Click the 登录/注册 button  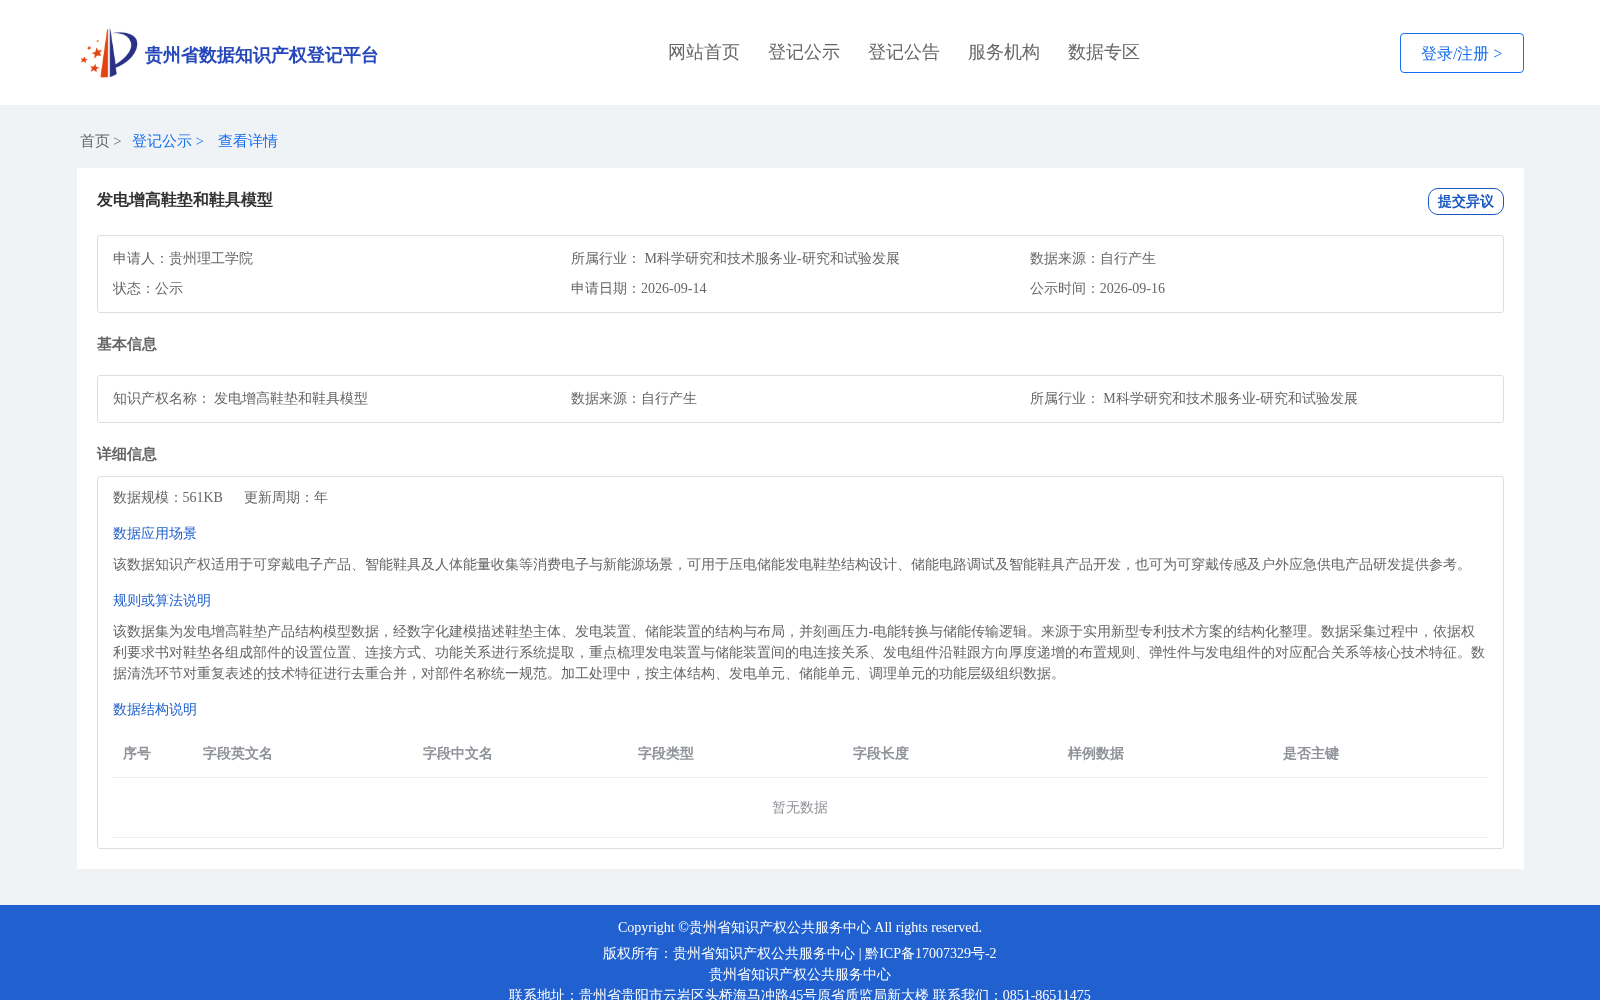click(1461, 53)
